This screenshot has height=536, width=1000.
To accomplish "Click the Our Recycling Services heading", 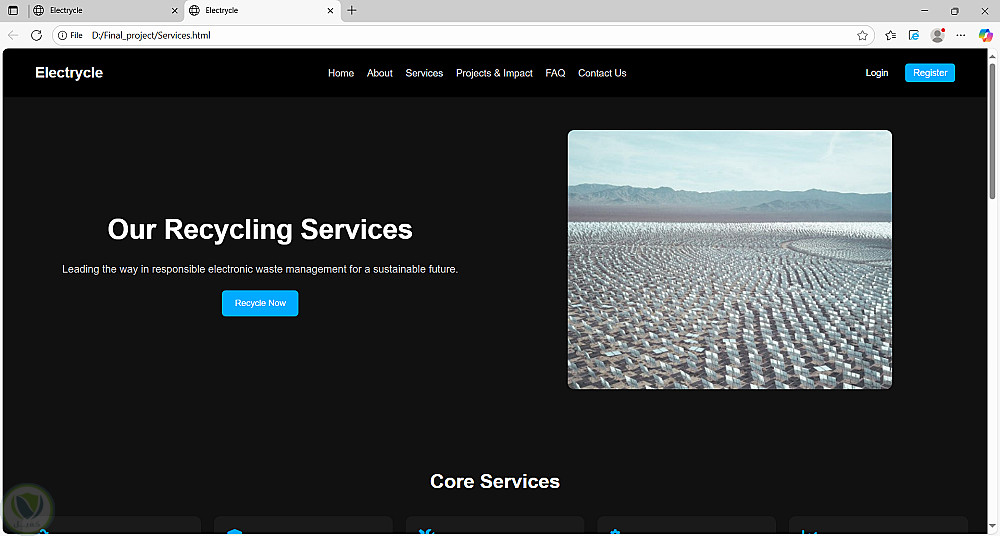I will [260, 230].
